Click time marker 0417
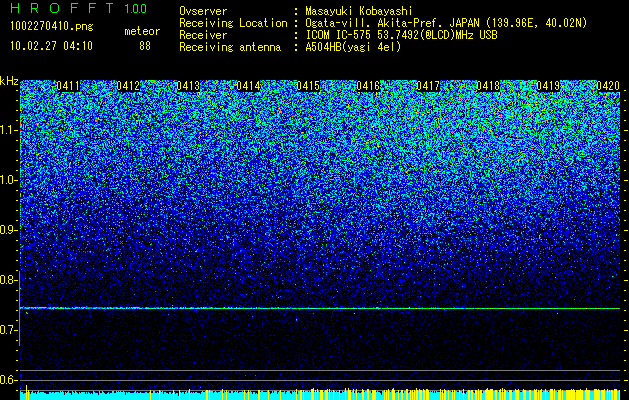629x400 pixels. (428, 86)
